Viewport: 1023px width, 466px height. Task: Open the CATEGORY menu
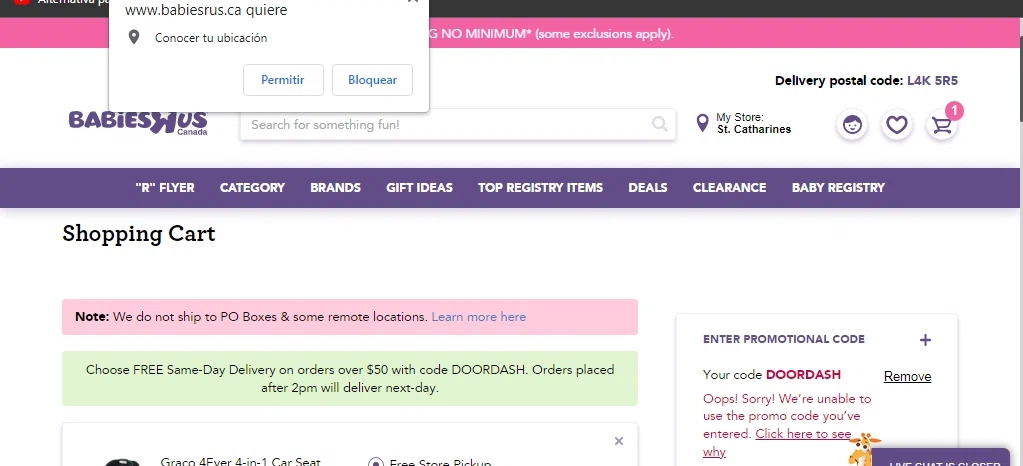252,187
